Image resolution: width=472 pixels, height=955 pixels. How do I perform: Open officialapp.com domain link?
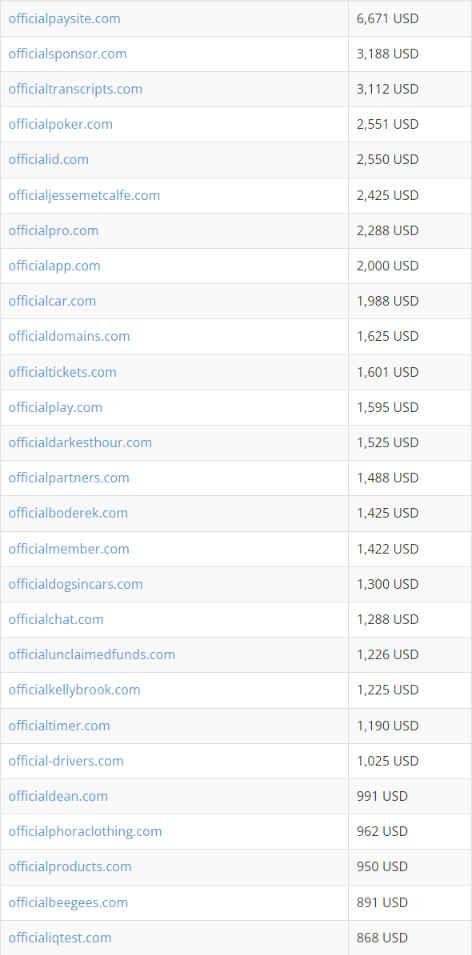[54, 266]
